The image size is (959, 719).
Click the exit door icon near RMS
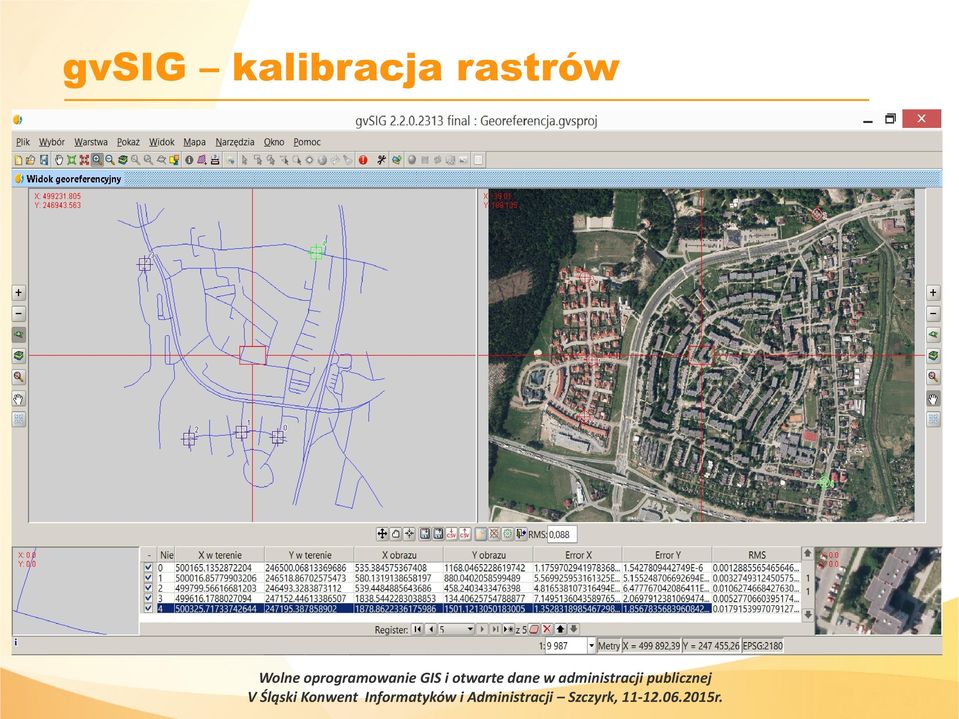coord(521,534)
